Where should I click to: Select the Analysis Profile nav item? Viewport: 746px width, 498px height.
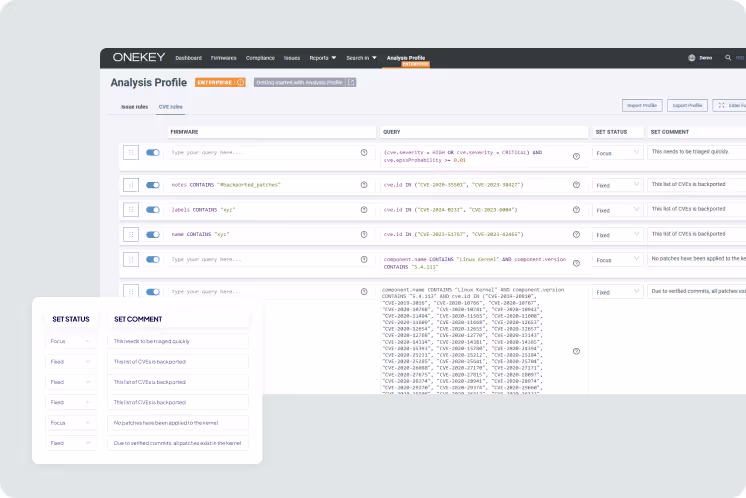pyautogui.click(x=406, y=58)
